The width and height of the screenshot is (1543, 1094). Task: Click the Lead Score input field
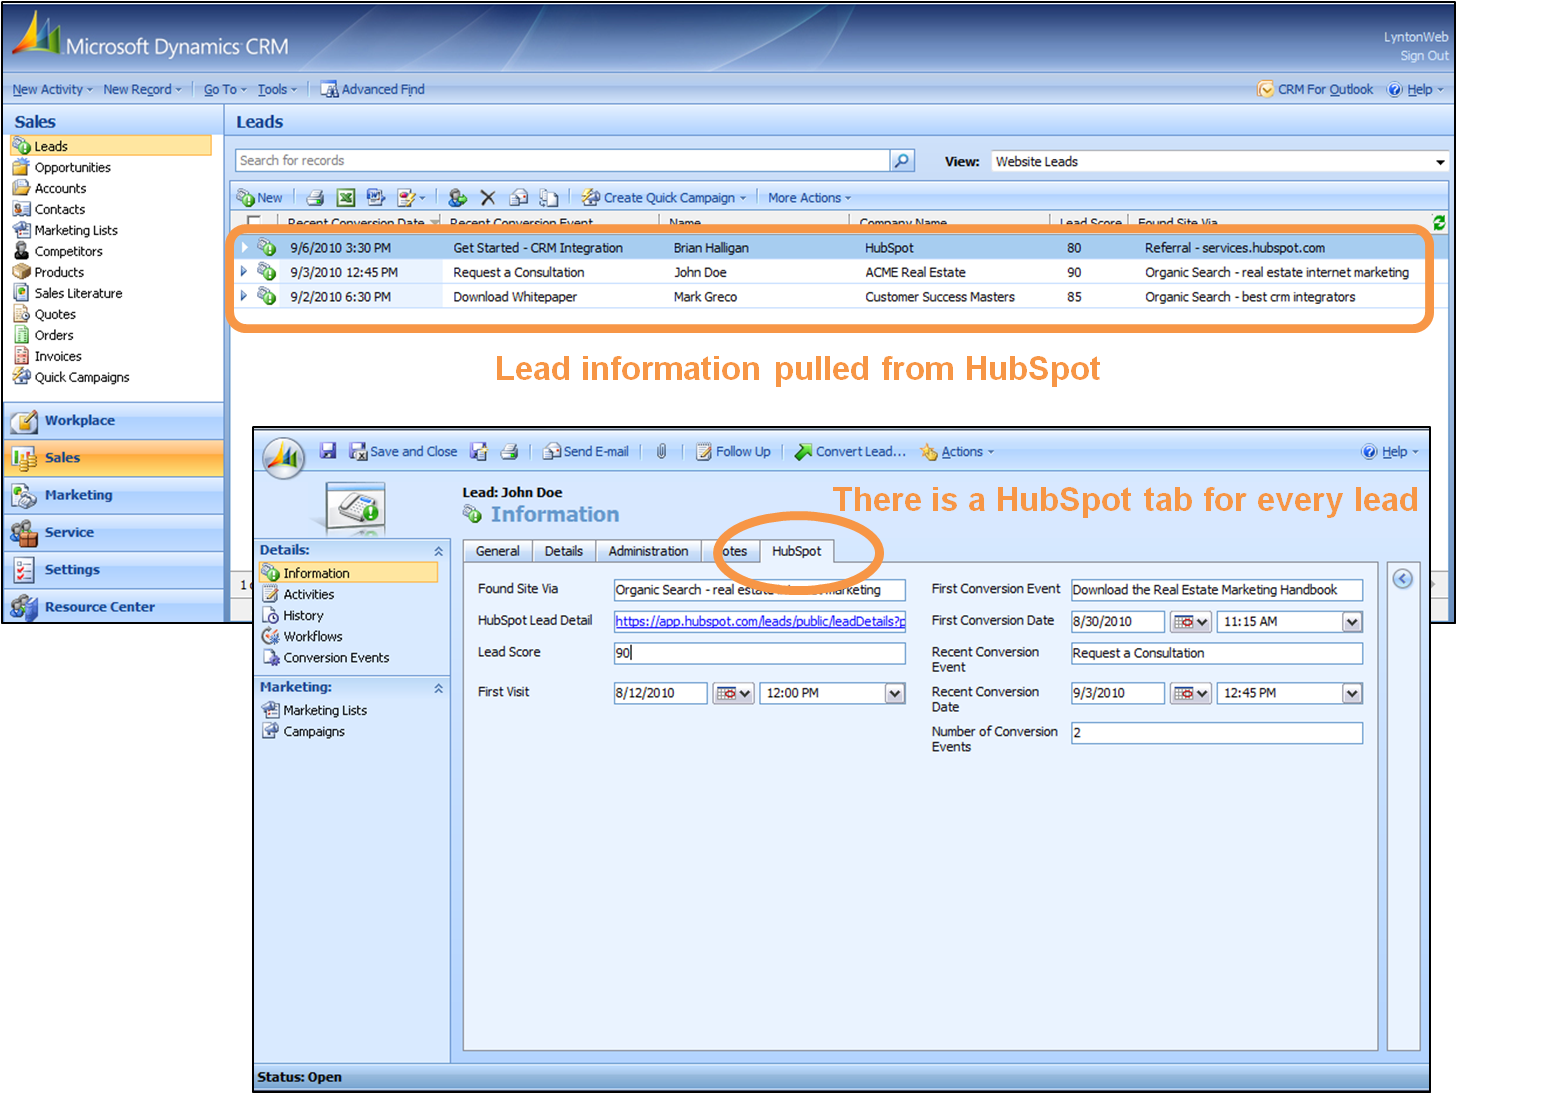759,653
